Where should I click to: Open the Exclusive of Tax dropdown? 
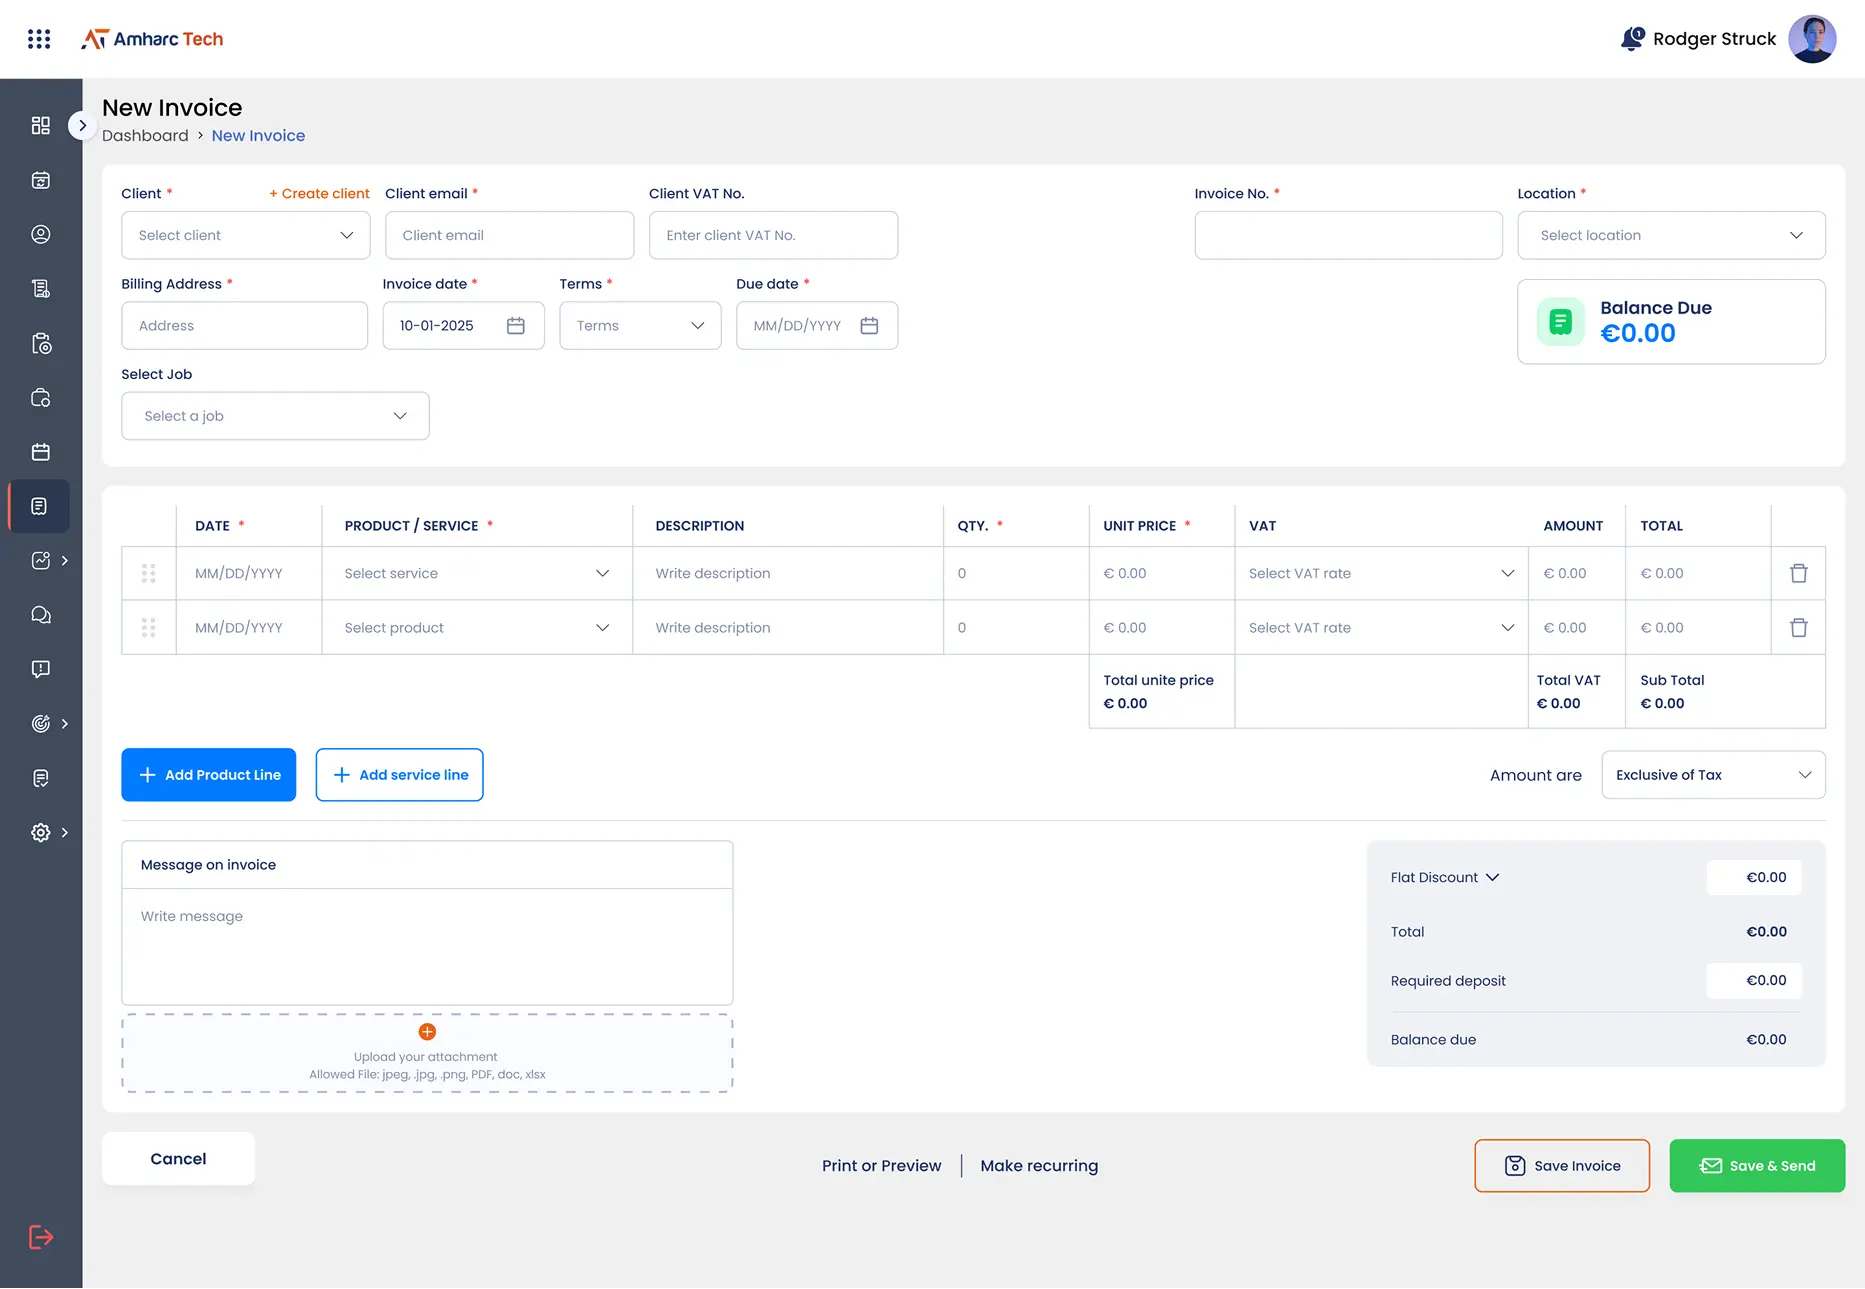(x=1713, y=775)
